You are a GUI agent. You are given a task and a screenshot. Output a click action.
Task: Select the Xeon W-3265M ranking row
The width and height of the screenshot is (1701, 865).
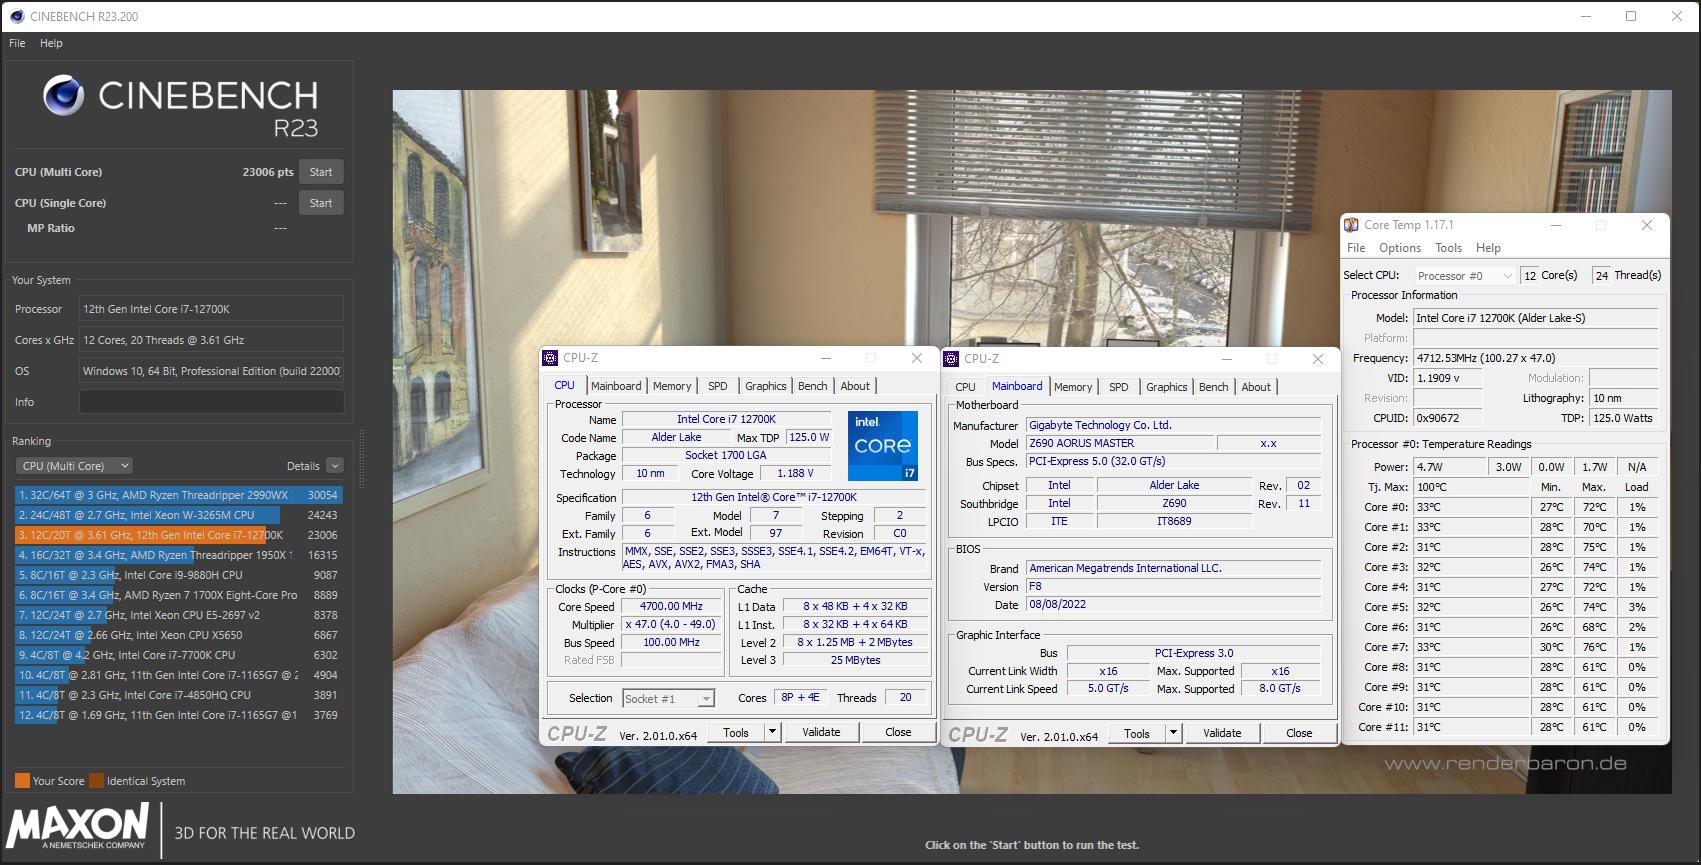[x=179, y=515]
